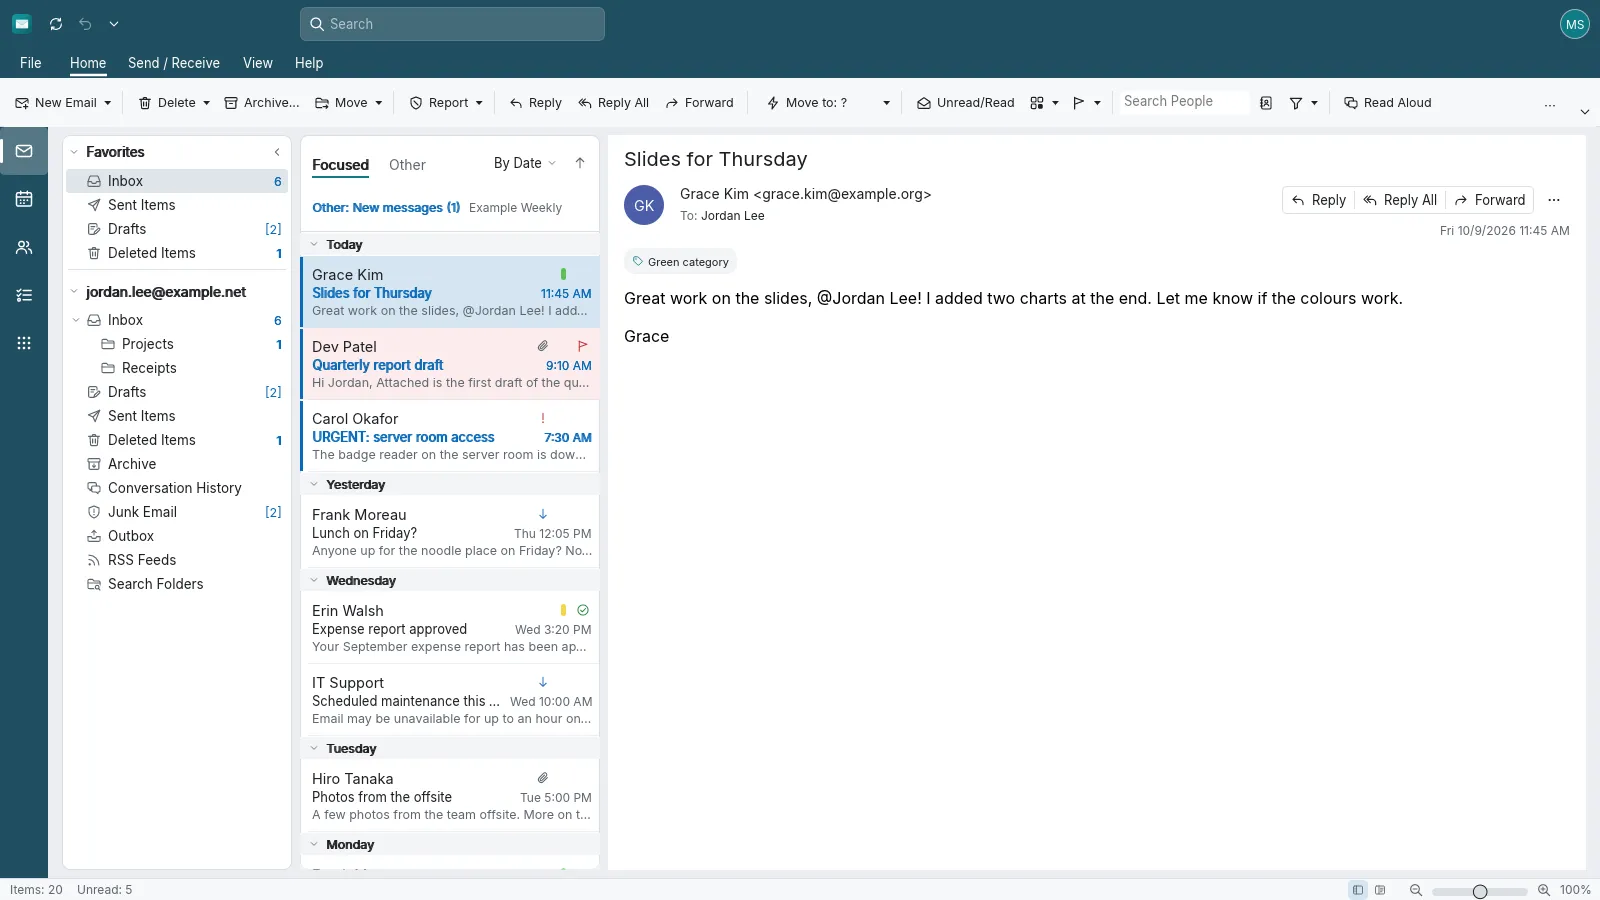The width and height of the screenshot is (1600, 900).
Task: Toggle sort order arrow next to By Date
Action: 580,163
